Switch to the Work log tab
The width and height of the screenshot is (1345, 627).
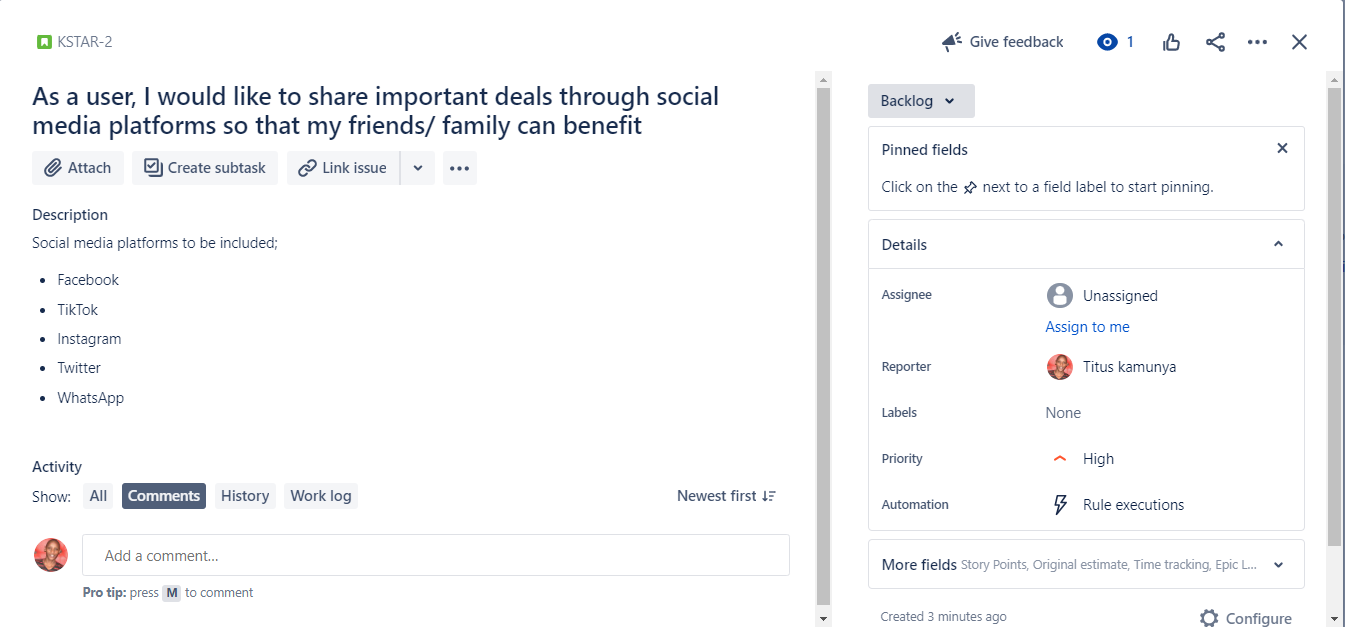[x=321, y=496]
